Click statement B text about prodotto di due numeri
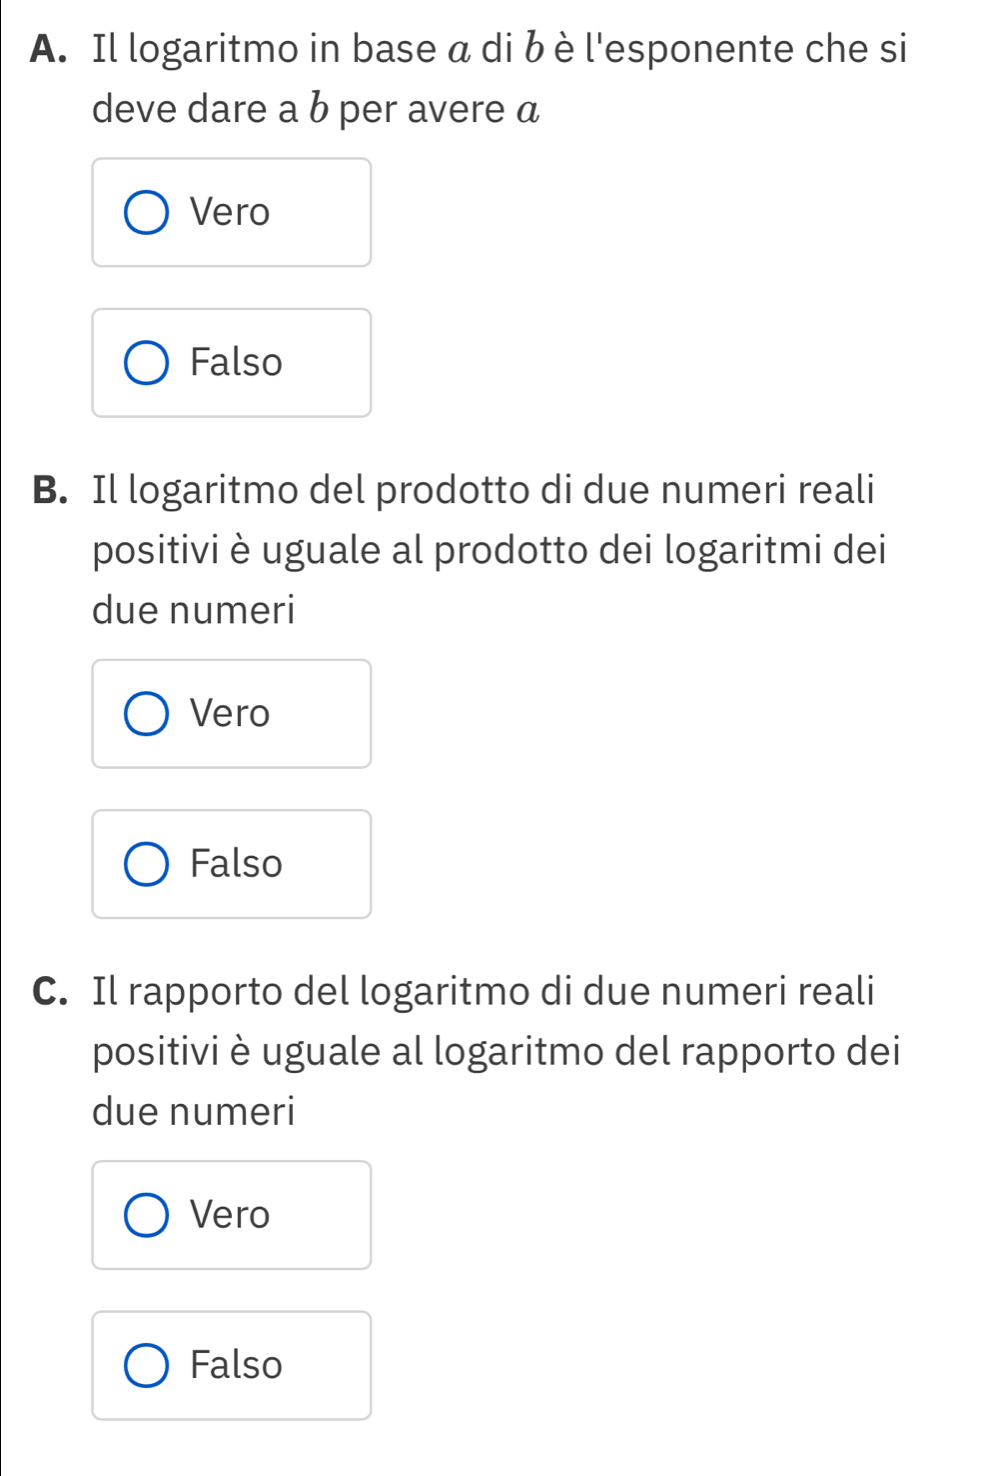981x1476 pixels. coord(489,550)
